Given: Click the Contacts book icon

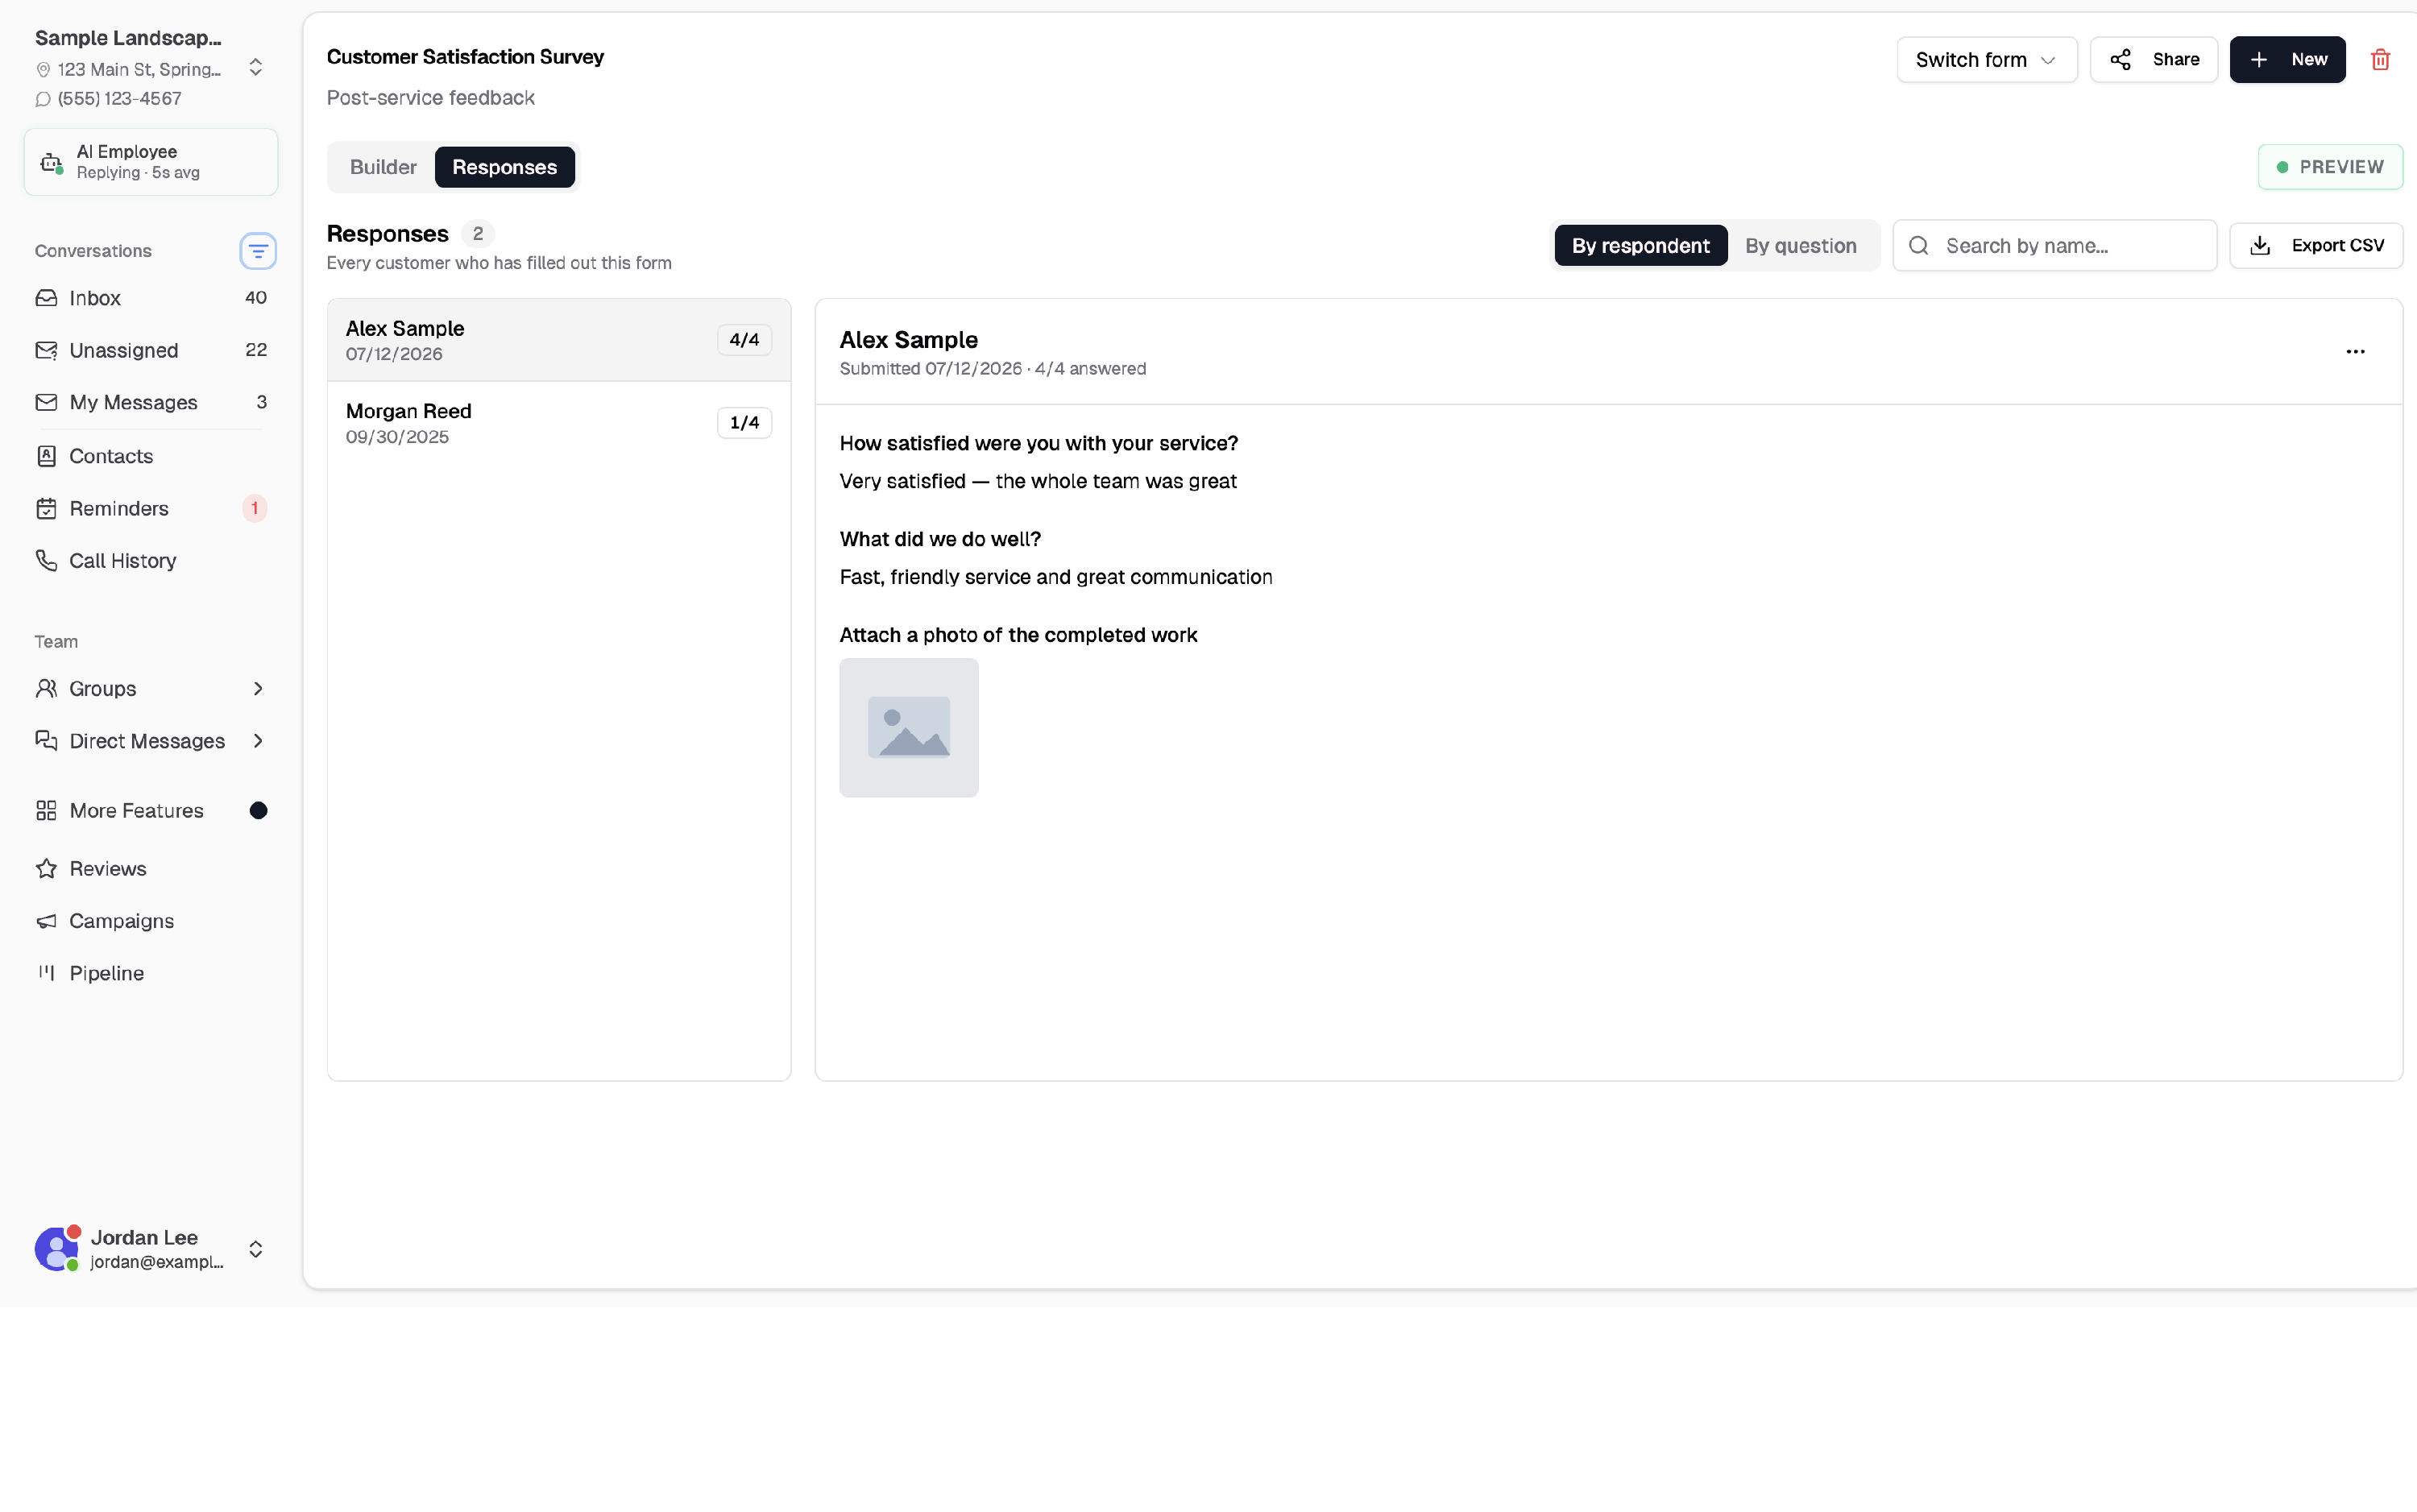Looking at the screenshot, I should [x=46, y=456].
